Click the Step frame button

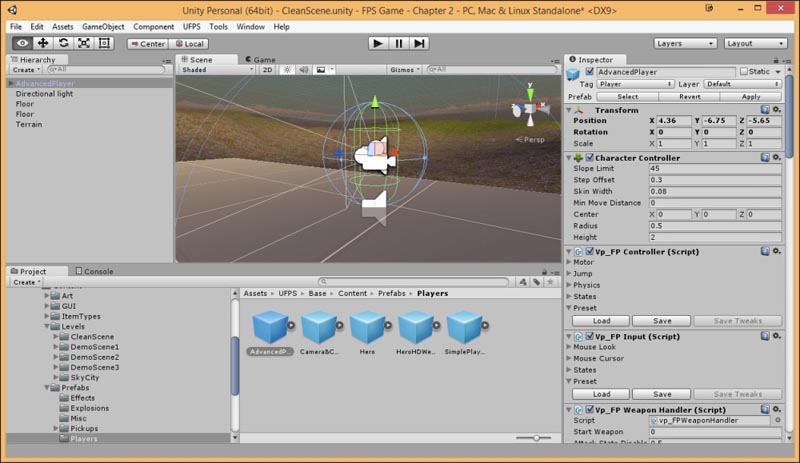click(420, 43)
